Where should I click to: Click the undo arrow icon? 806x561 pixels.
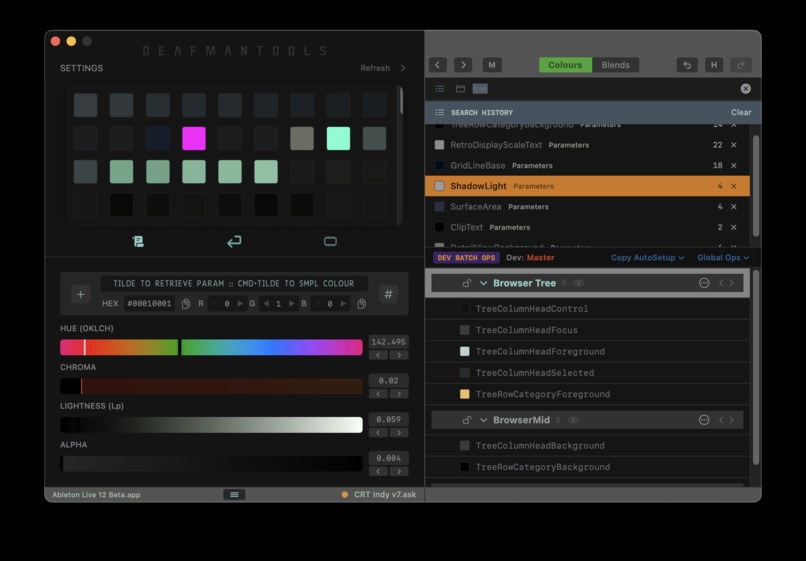[687, 65]
